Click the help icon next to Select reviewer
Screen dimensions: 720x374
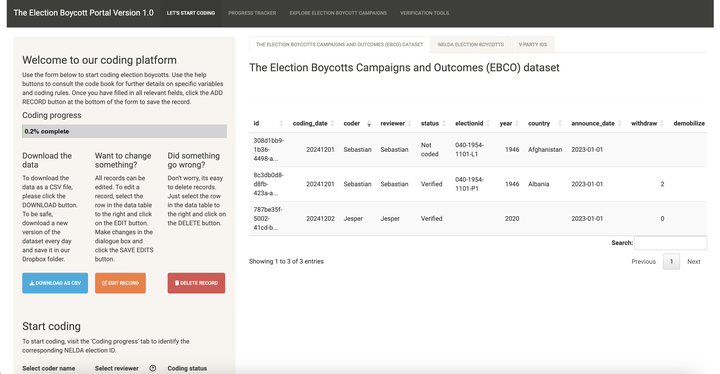tap(153, 368)
